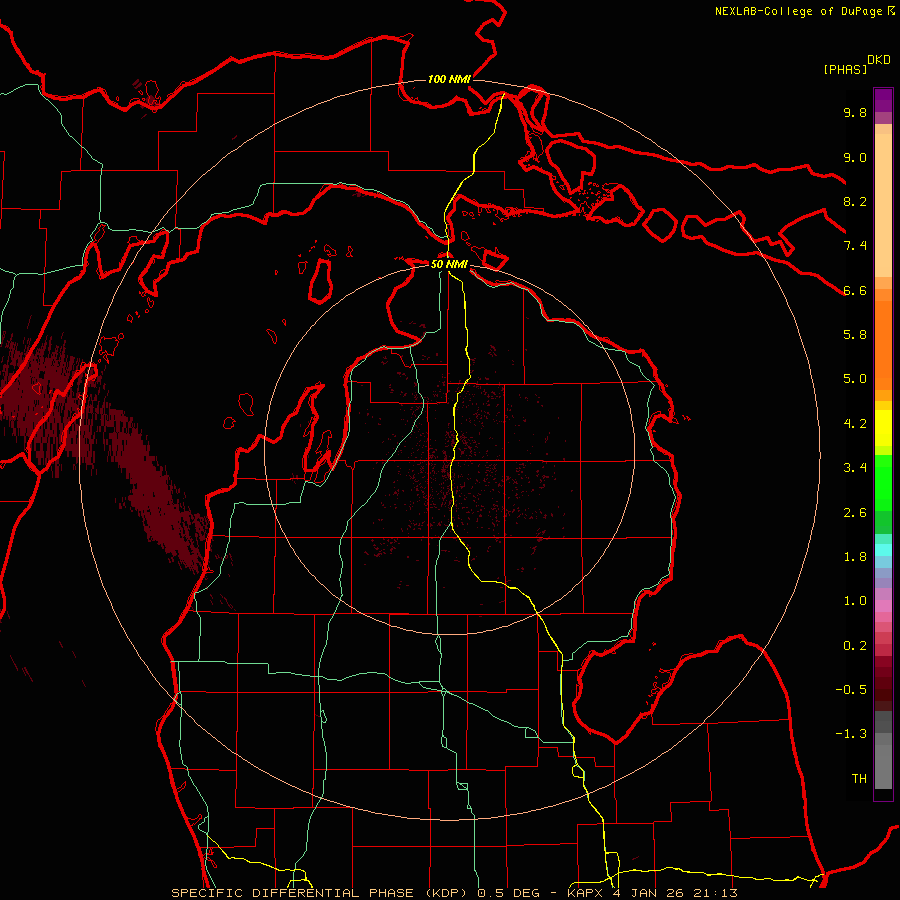This screenshot has height=900, width=900.
Task: Pick the cyan color band near 1.8
Action: point(883,550)
